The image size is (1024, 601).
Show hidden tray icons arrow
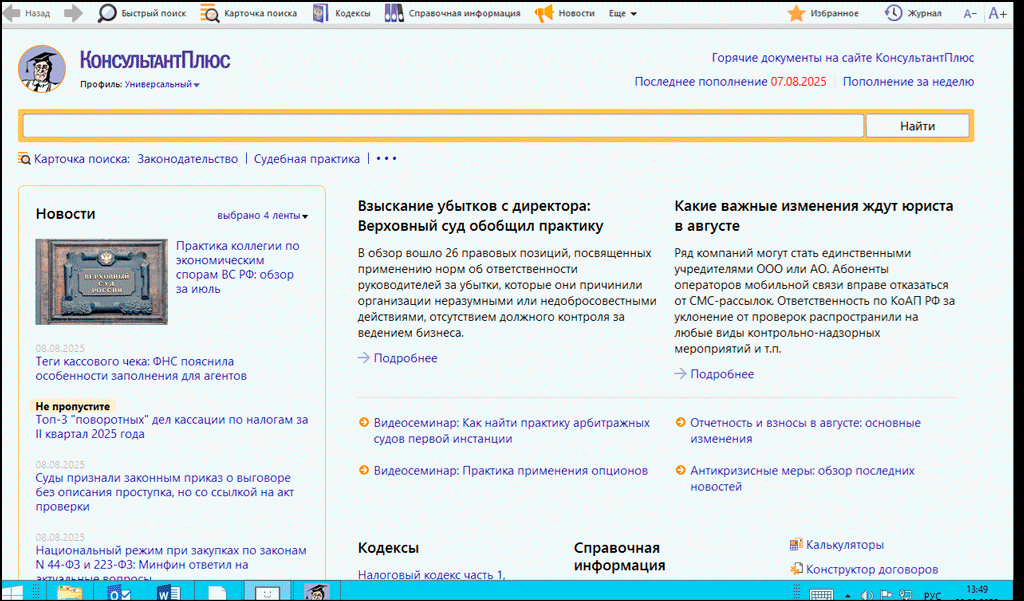tap(848, 596)
